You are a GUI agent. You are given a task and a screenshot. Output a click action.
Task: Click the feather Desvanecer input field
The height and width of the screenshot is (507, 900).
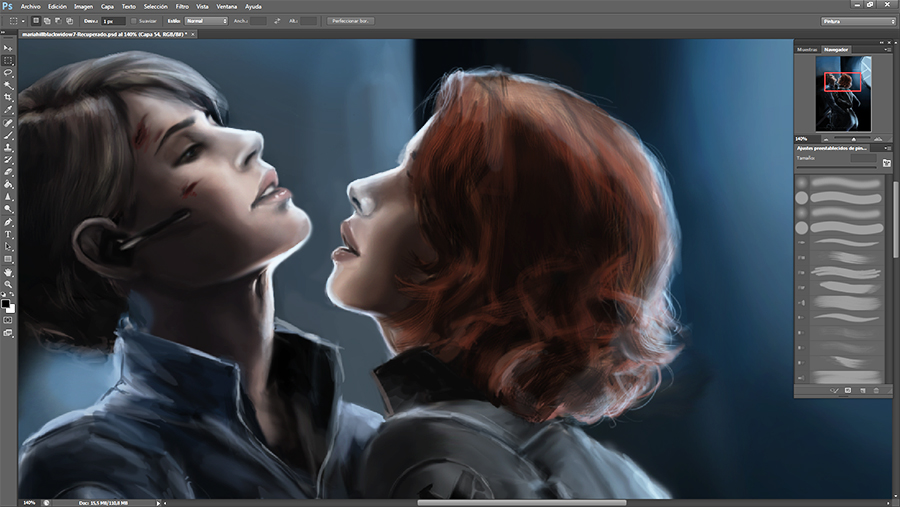point(113,21)
